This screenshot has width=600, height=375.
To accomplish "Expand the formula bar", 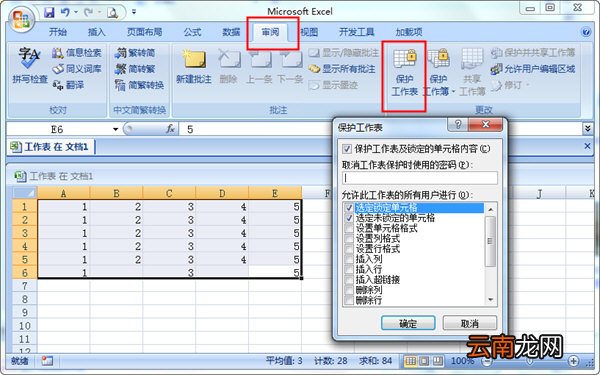I will point(587,129).
